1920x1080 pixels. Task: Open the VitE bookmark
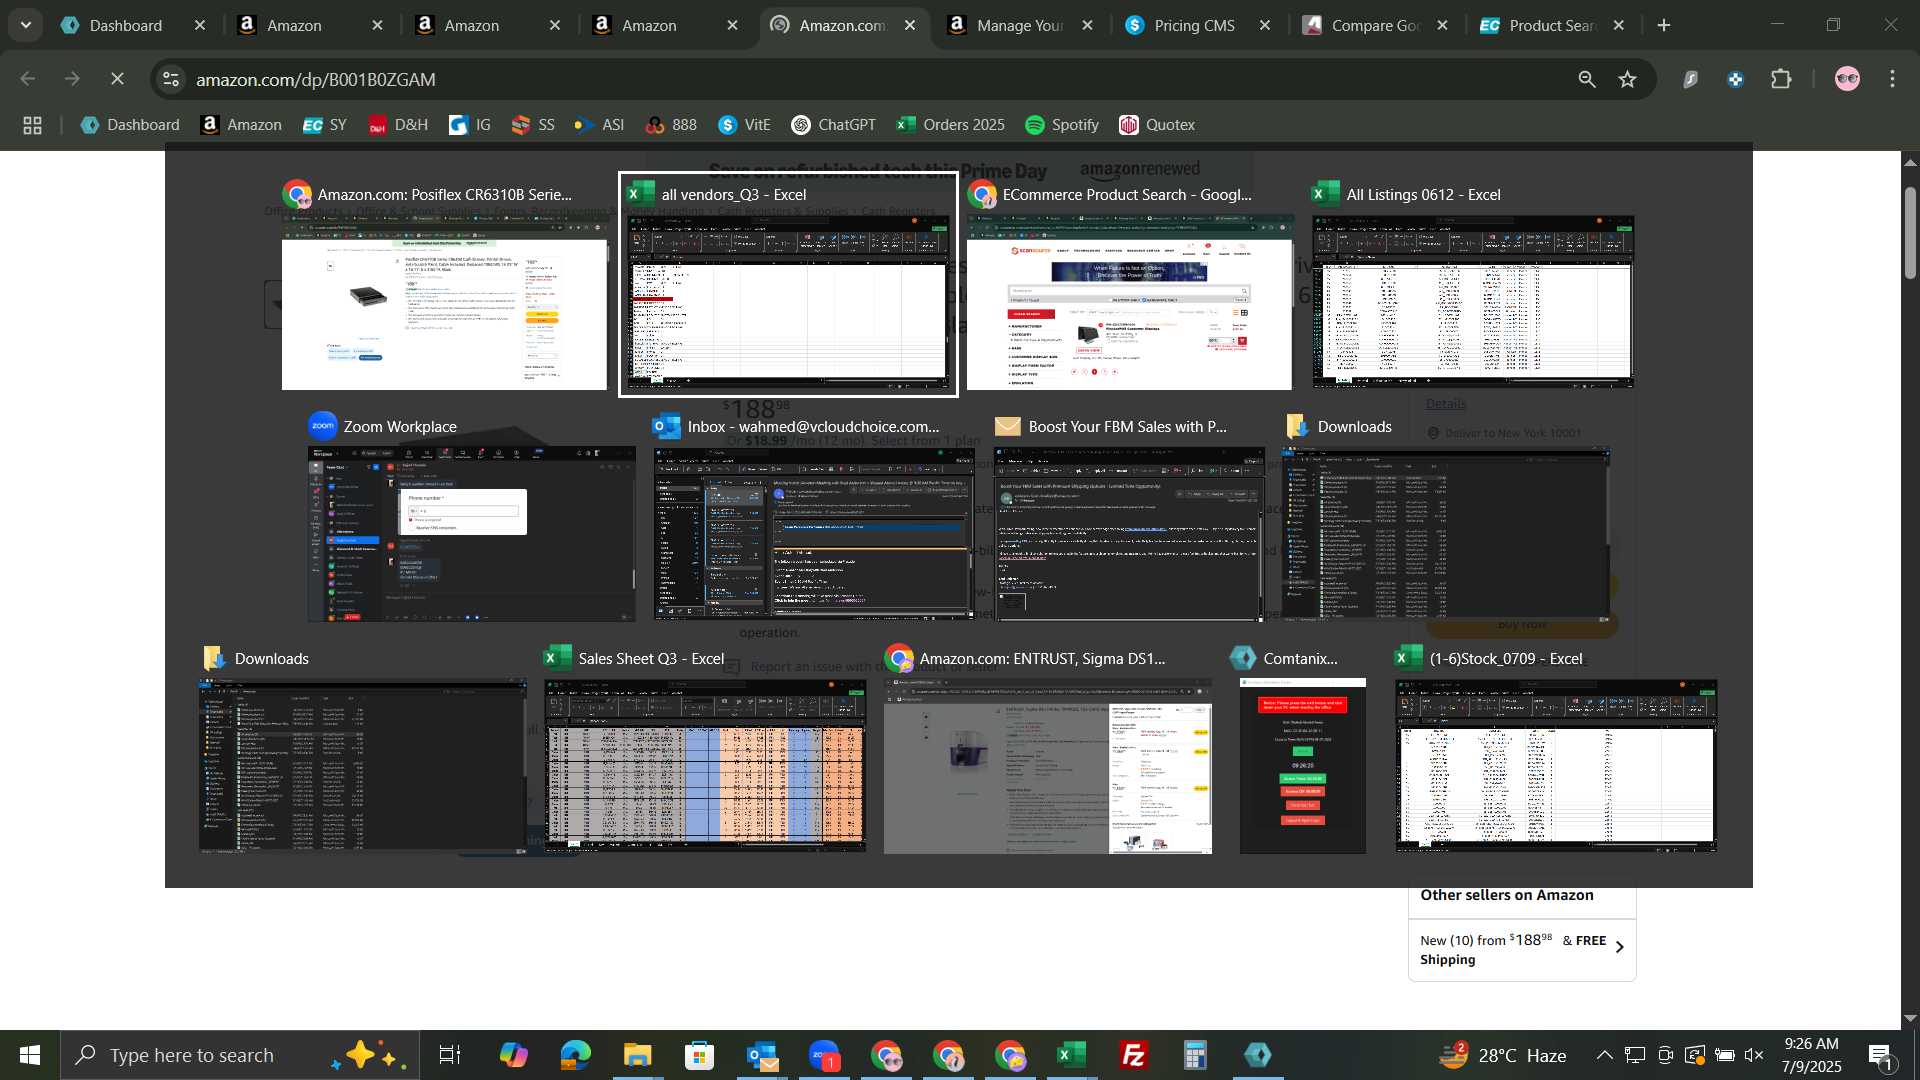point(744,125)
